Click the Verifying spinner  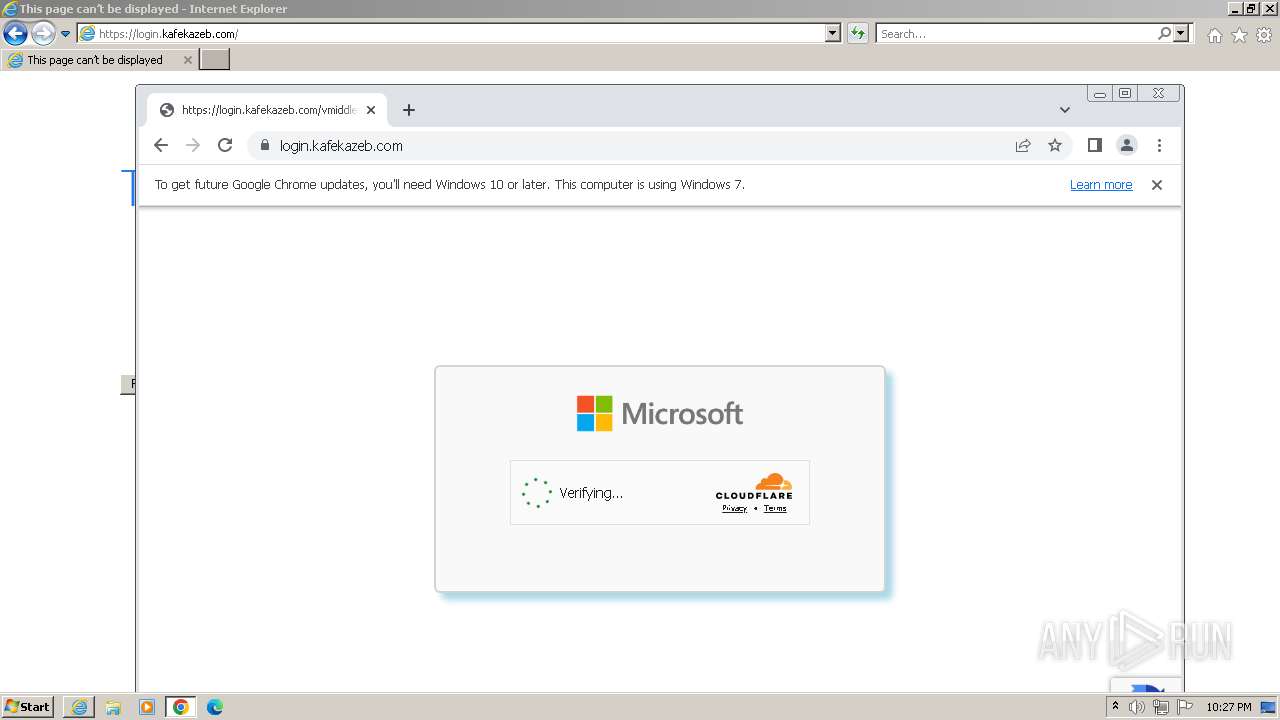[x=537, y=493]
